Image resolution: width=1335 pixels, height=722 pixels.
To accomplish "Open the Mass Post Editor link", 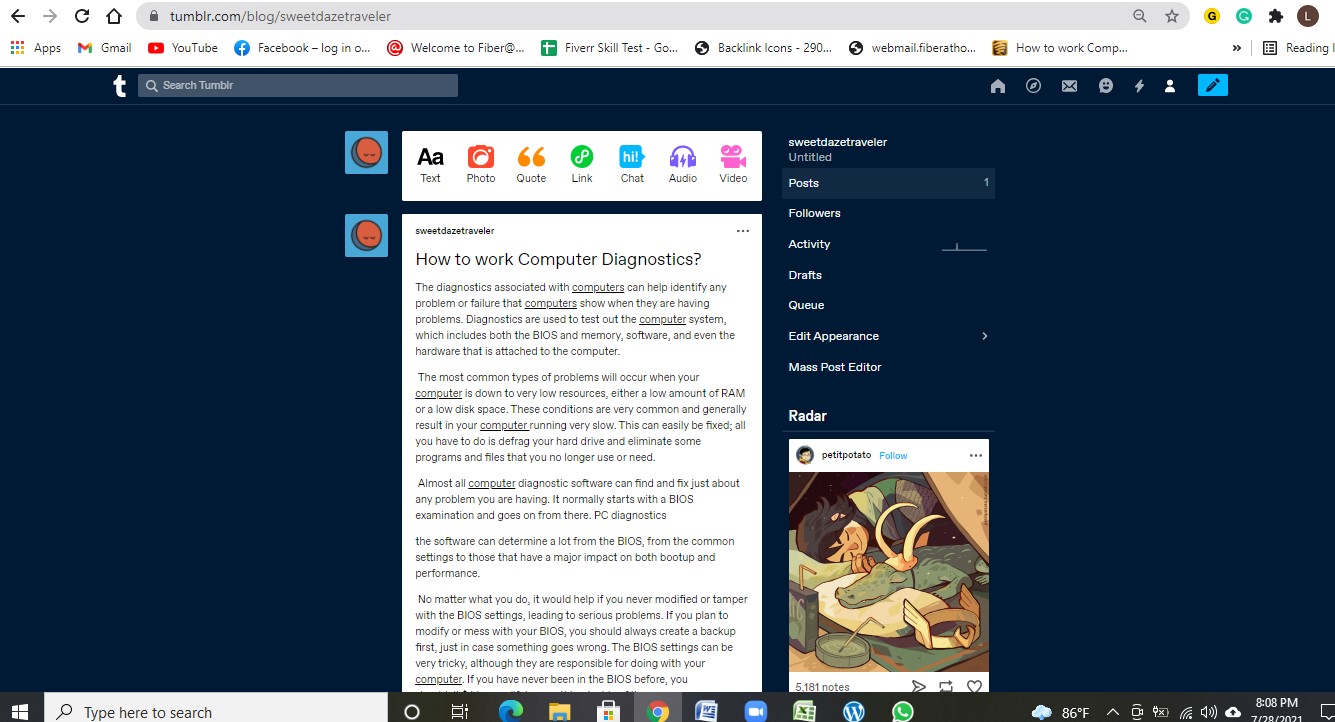I will [x=835, y=367].
